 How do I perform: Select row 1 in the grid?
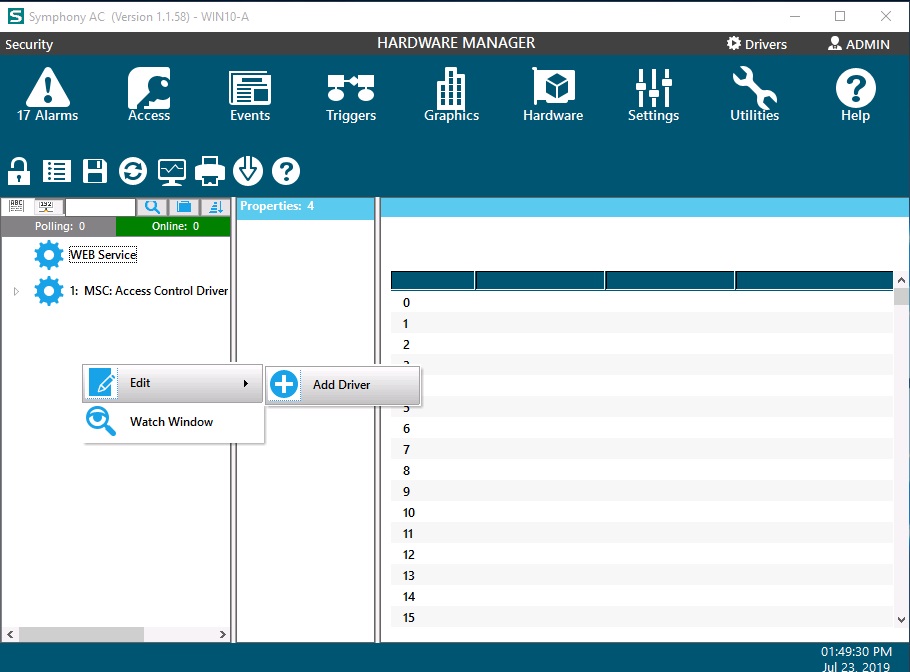tap(642, 323)
